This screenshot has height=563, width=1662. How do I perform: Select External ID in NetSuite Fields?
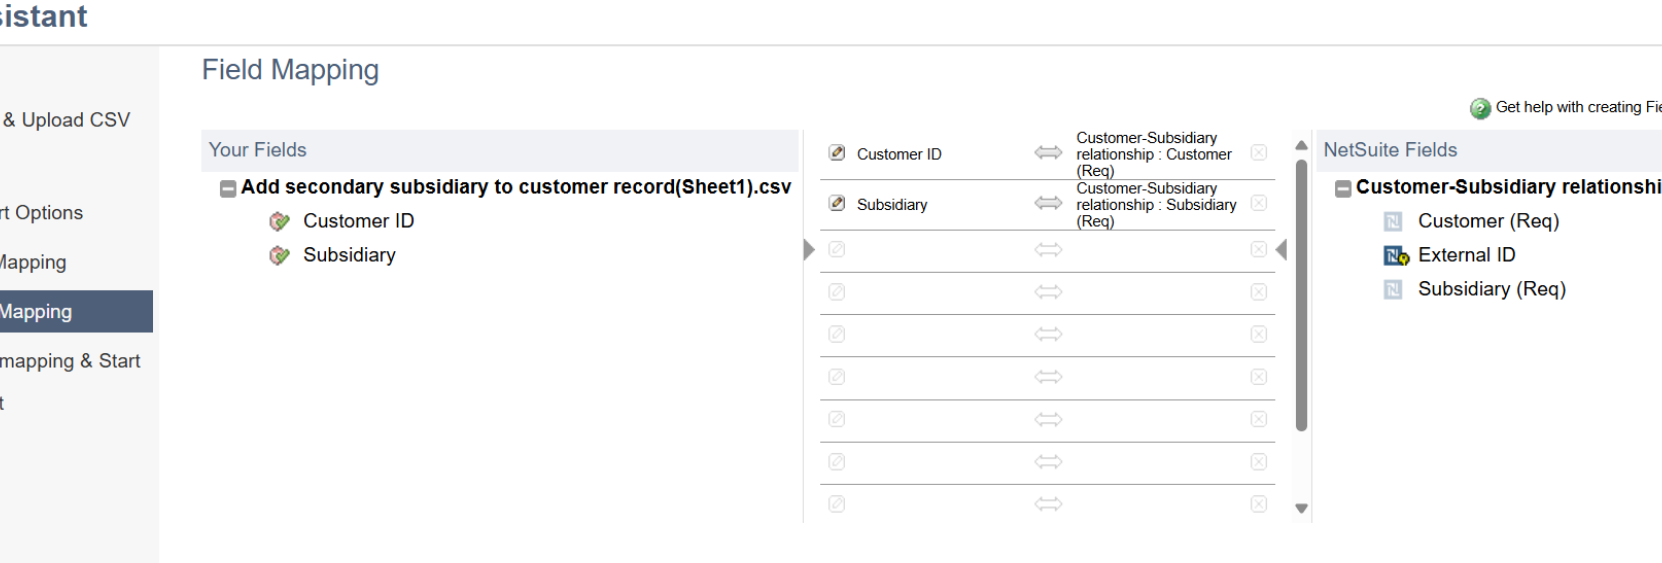coord(1466,255)
